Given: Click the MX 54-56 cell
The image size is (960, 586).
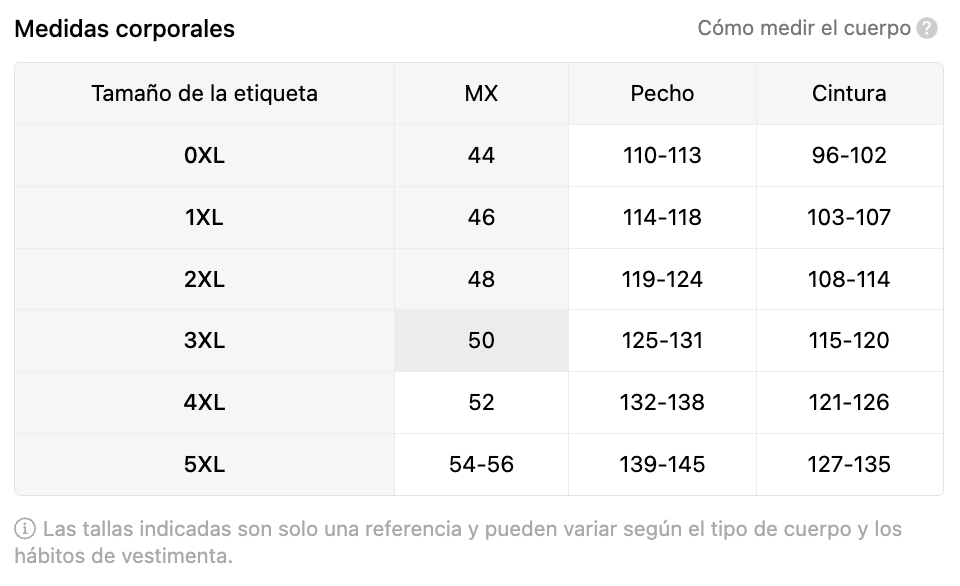Looking at the screenshot, I should (481, 464).
